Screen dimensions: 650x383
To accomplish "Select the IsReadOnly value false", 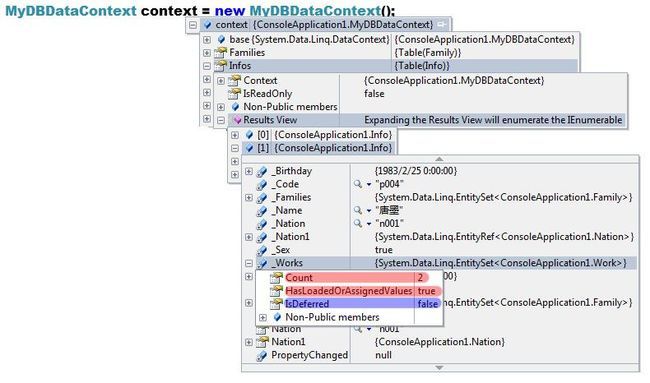I will click(x=374, y=94).
